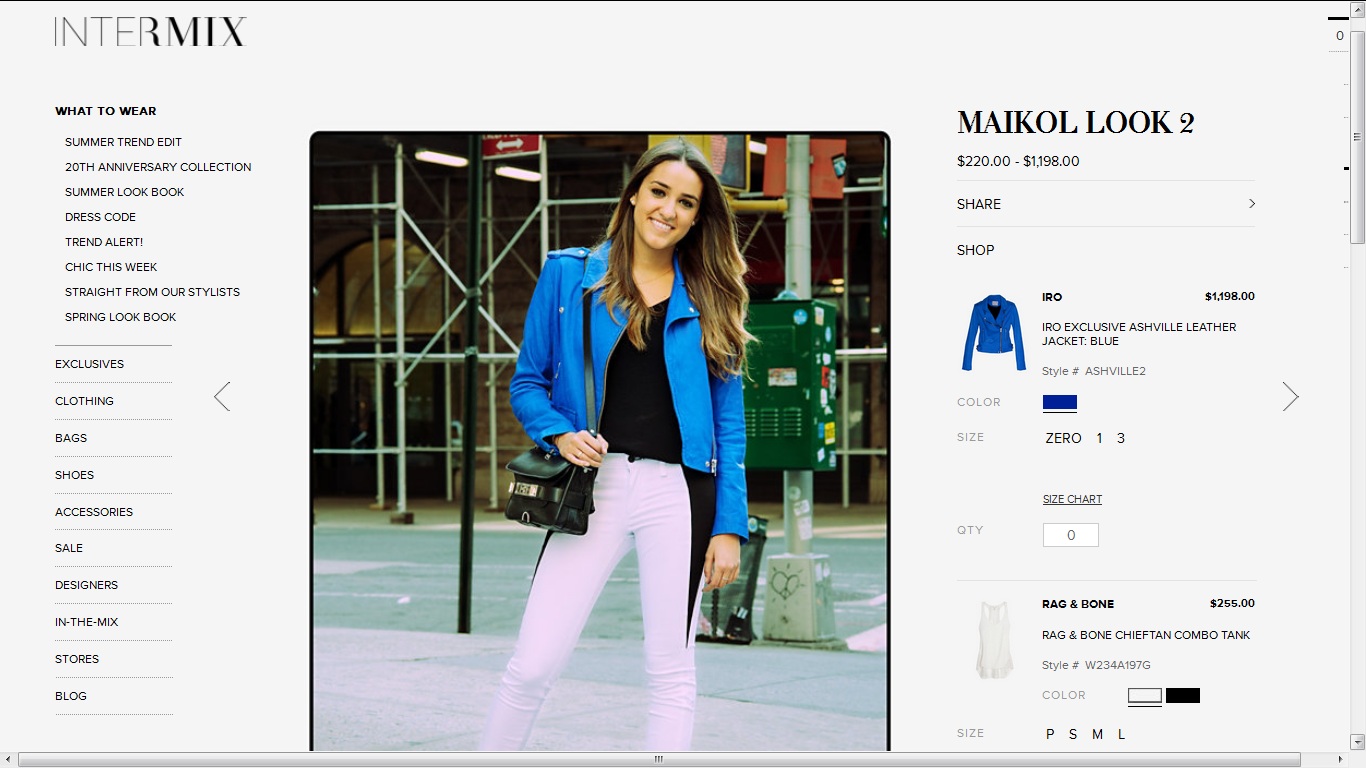Click the scroll up arrow

click(1357, 9)
